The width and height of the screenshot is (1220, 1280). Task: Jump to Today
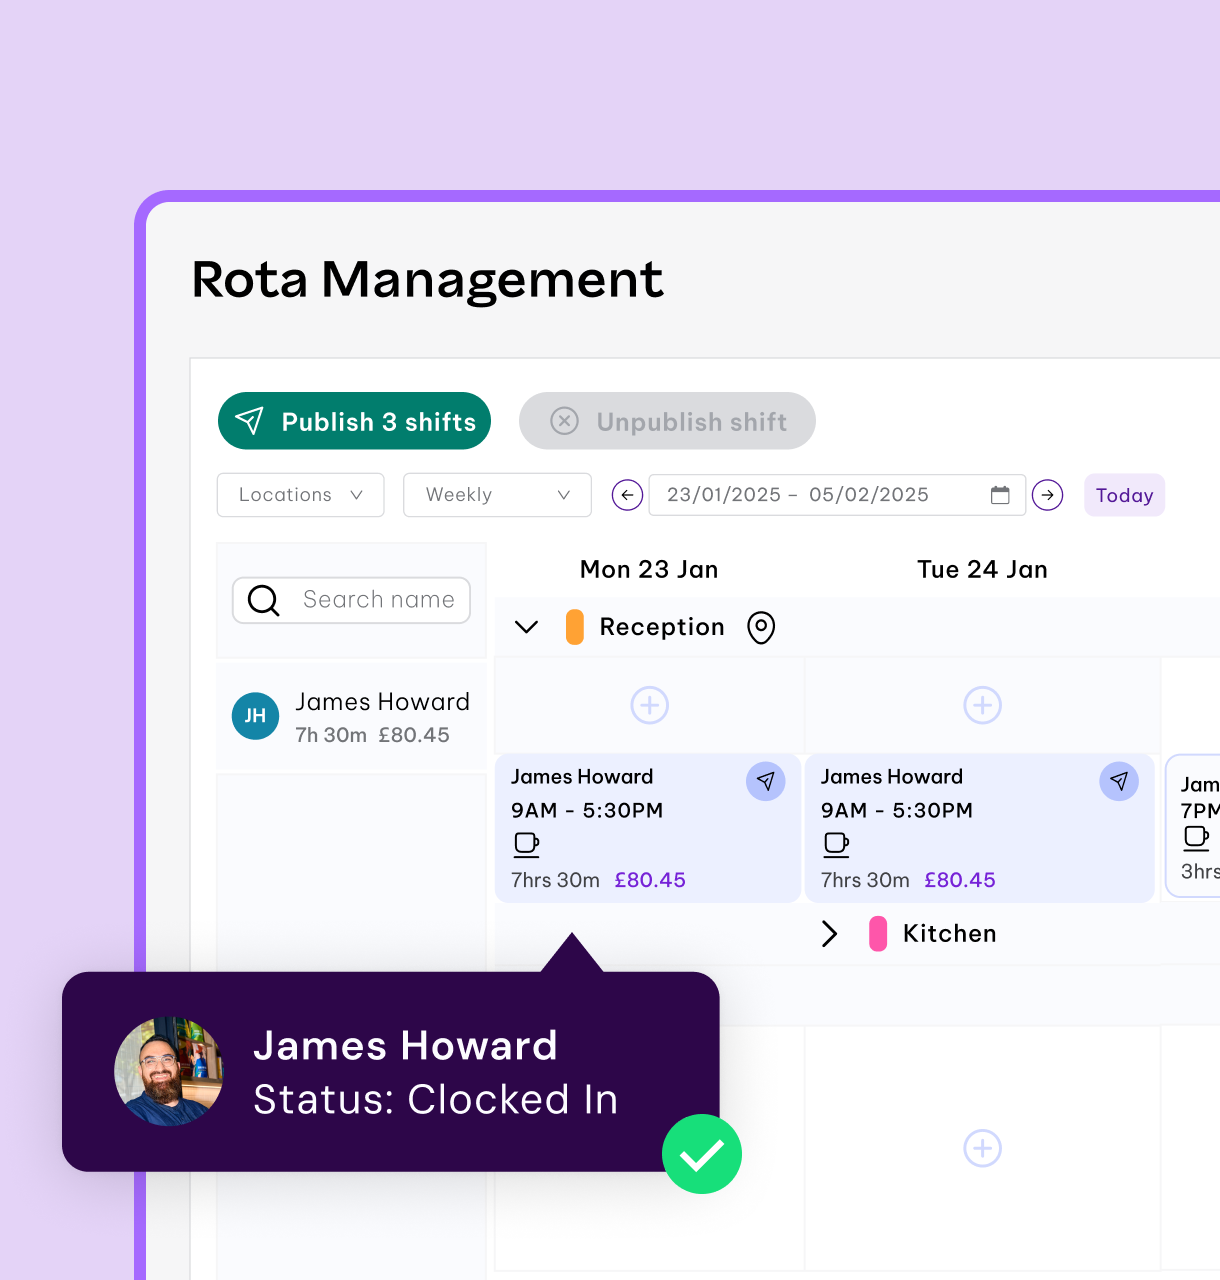(1124, 495)
